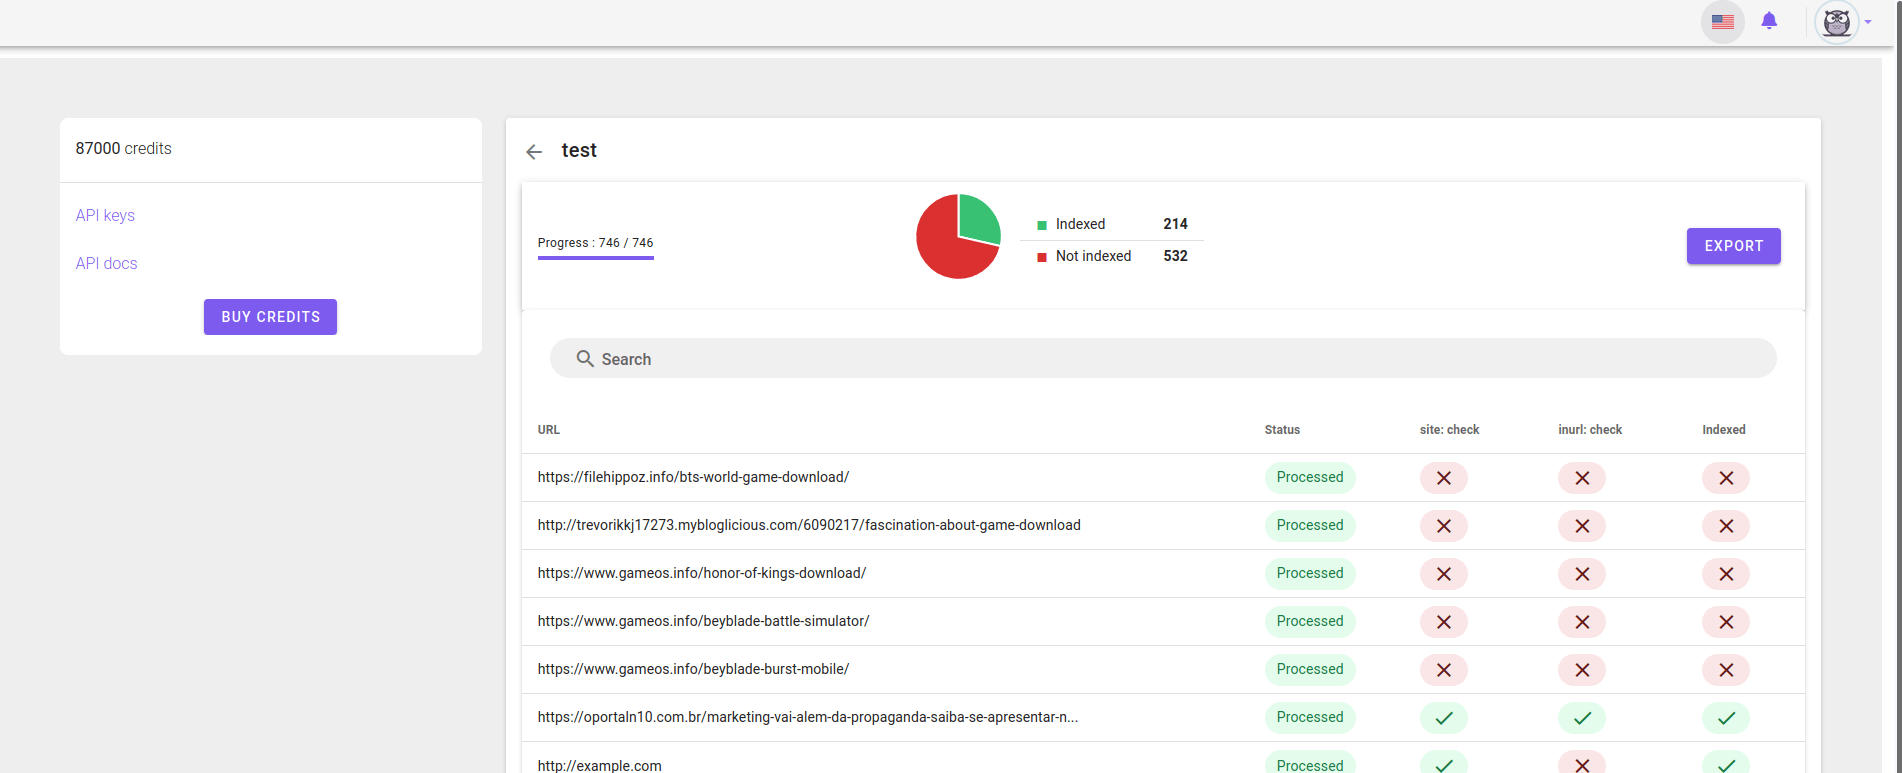Click the Processed badge for trevorikkj17273 row
Screen dimensions: 1902x773
1309,526
